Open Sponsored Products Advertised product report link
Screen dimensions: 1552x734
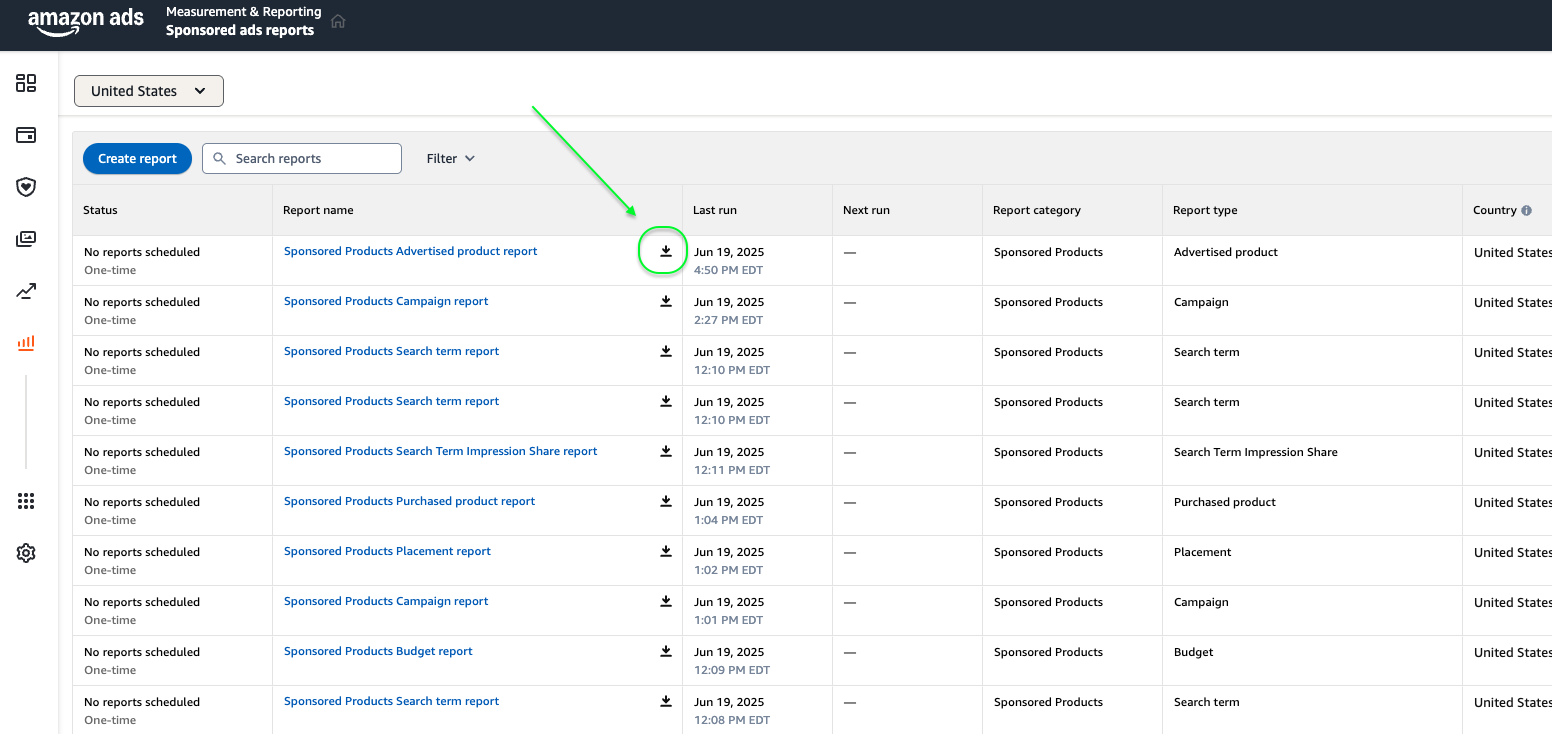coord(410,251)
